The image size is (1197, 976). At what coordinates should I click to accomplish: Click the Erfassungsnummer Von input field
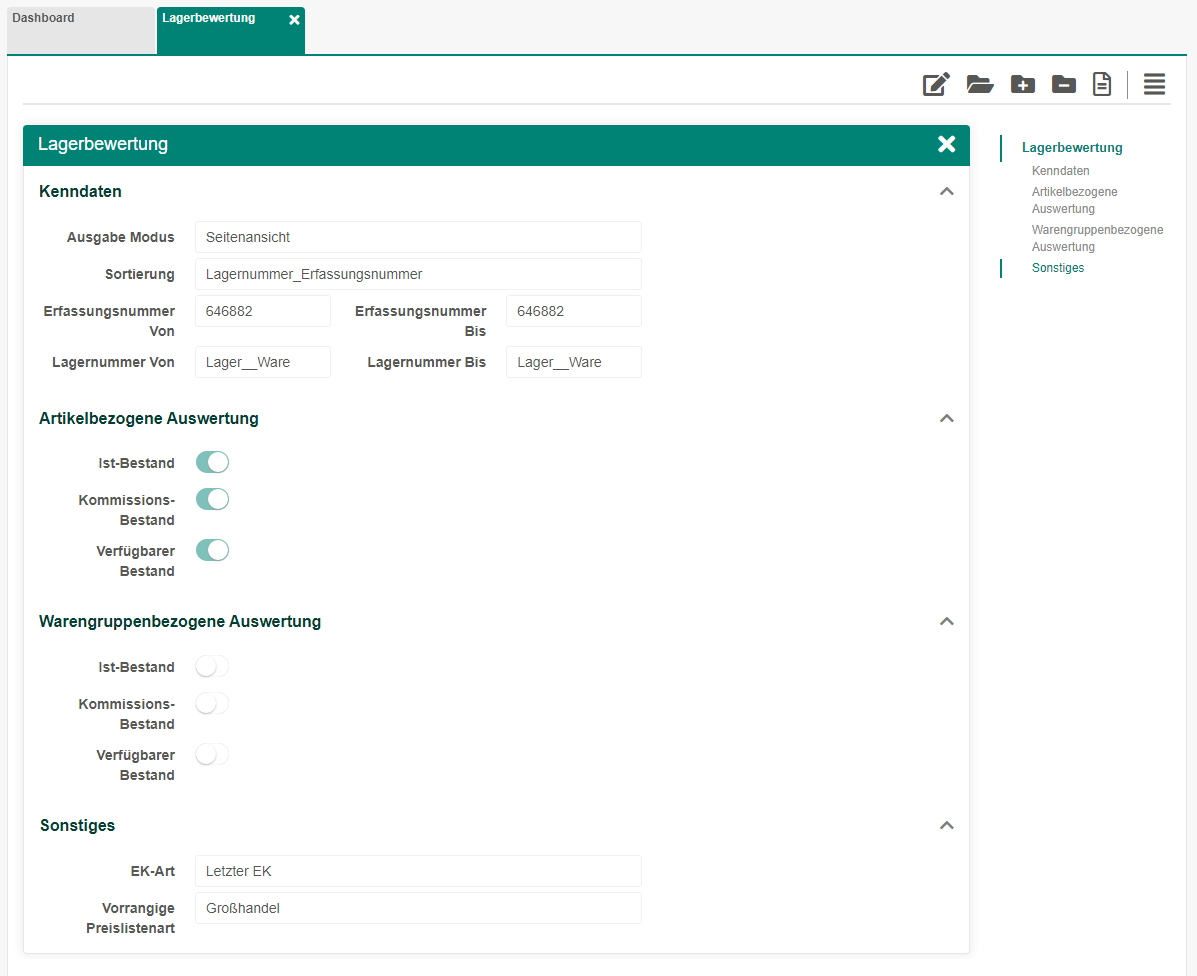(x=262, y=311)
